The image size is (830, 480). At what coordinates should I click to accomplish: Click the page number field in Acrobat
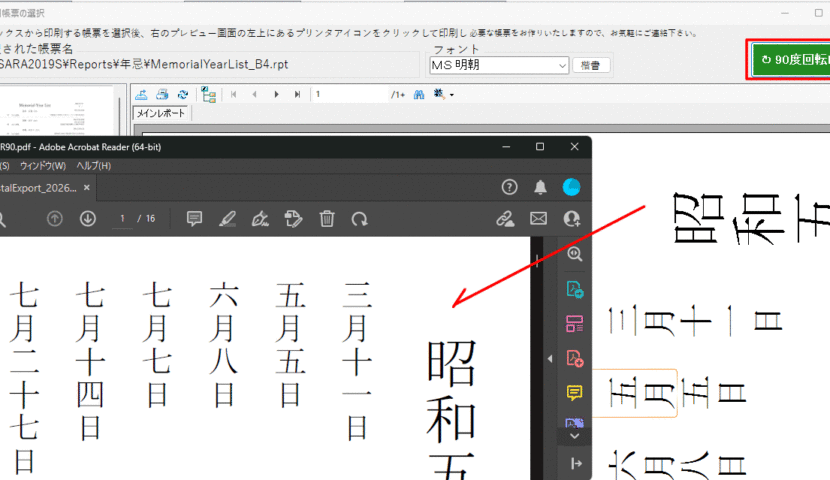123,218
